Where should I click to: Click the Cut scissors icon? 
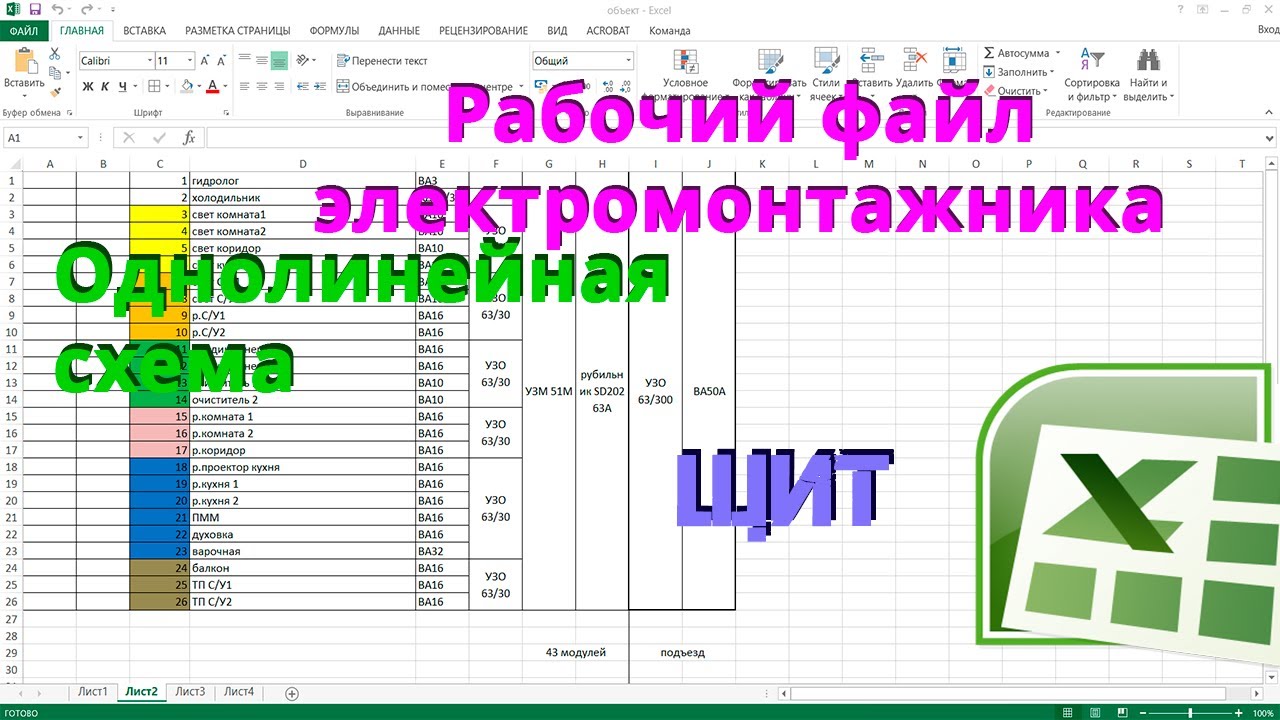coord(56,55)
